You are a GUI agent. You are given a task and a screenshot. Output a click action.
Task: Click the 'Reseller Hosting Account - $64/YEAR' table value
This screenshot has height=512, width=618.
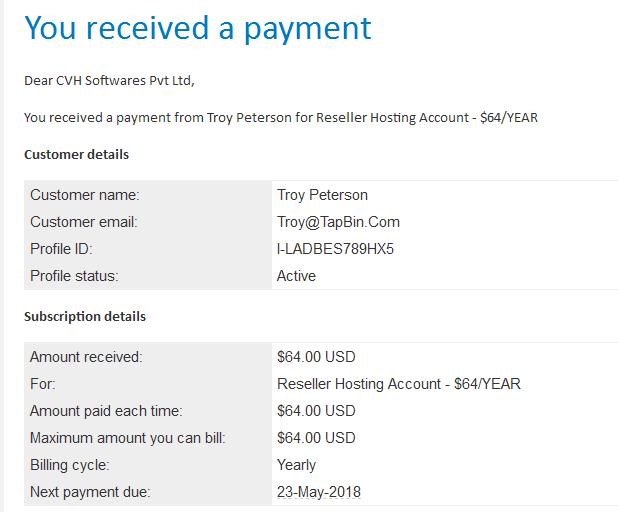tap(398, 384)
